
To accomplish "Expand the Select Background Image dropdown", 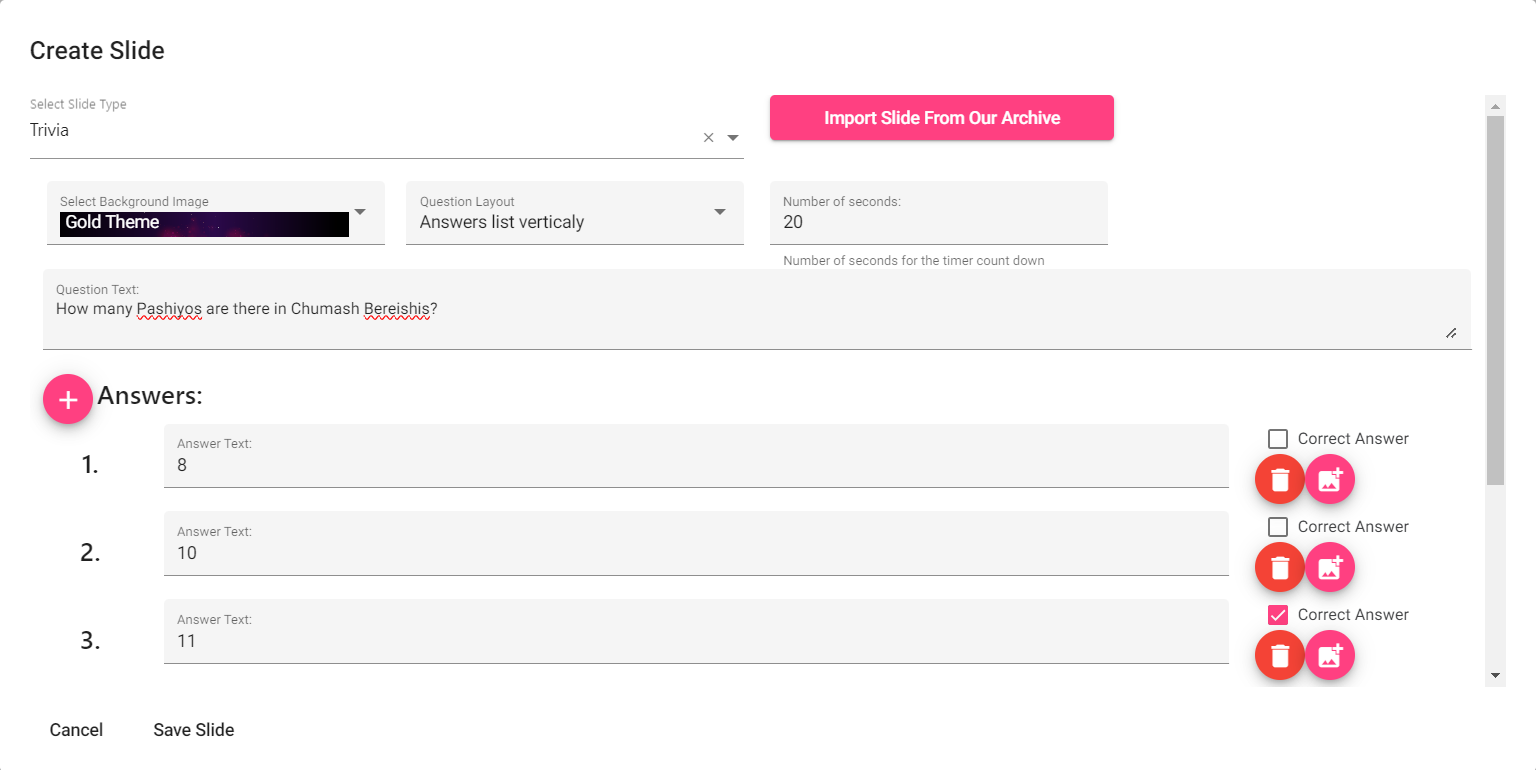I will tap(361, 212).
